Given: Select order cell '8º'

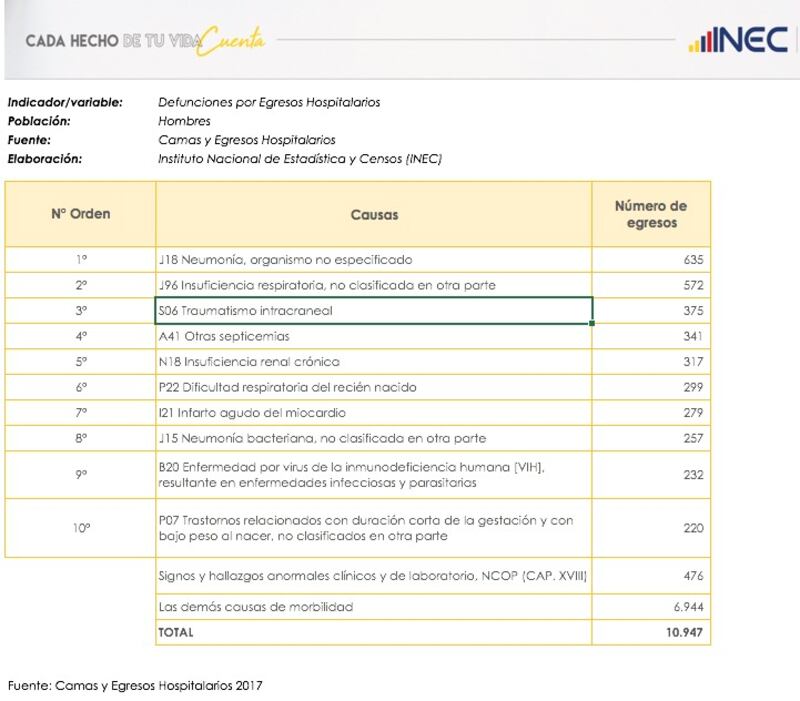Looking at the screenshot, I should [81, 438].
